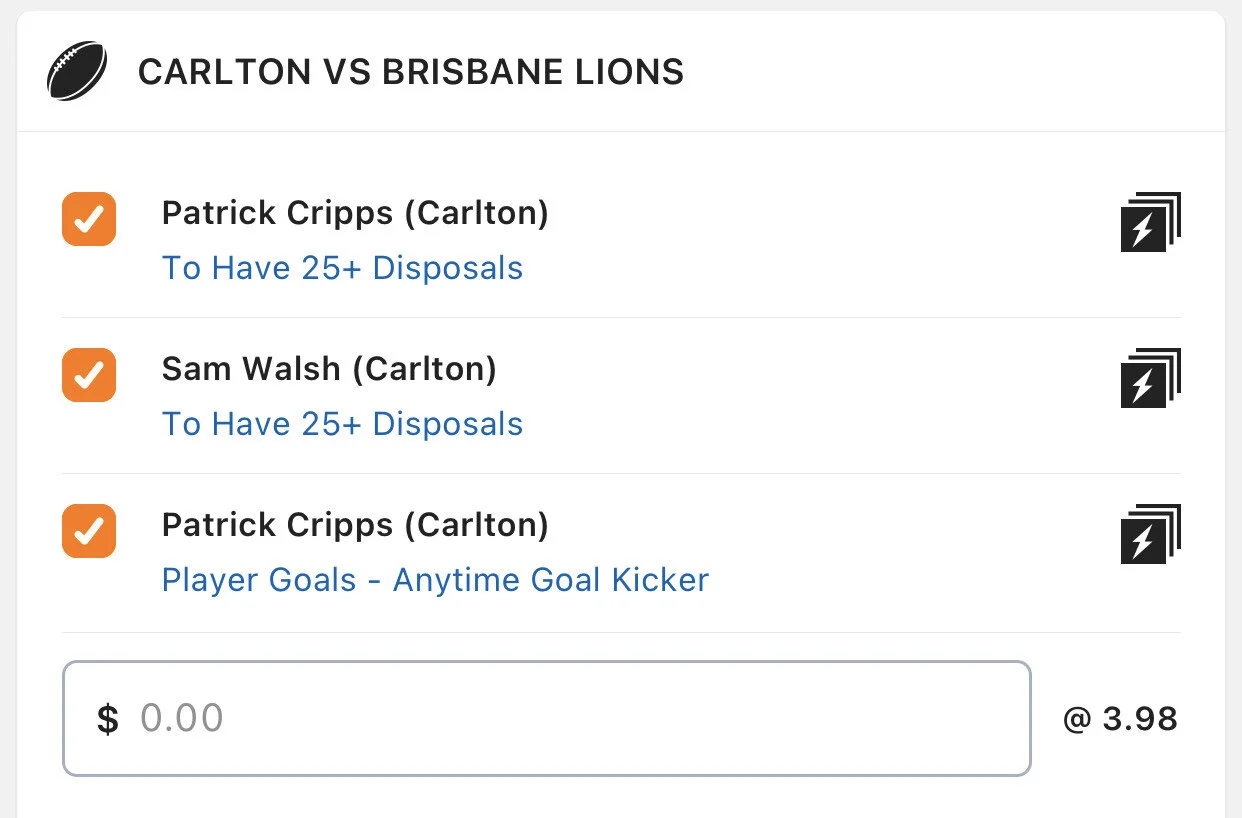Image resolution: width=1242 pixels, height=818 pixels.
Task: Open Cripps' To Have 25+ Disposals market link
Action: (x=342, y=268)
